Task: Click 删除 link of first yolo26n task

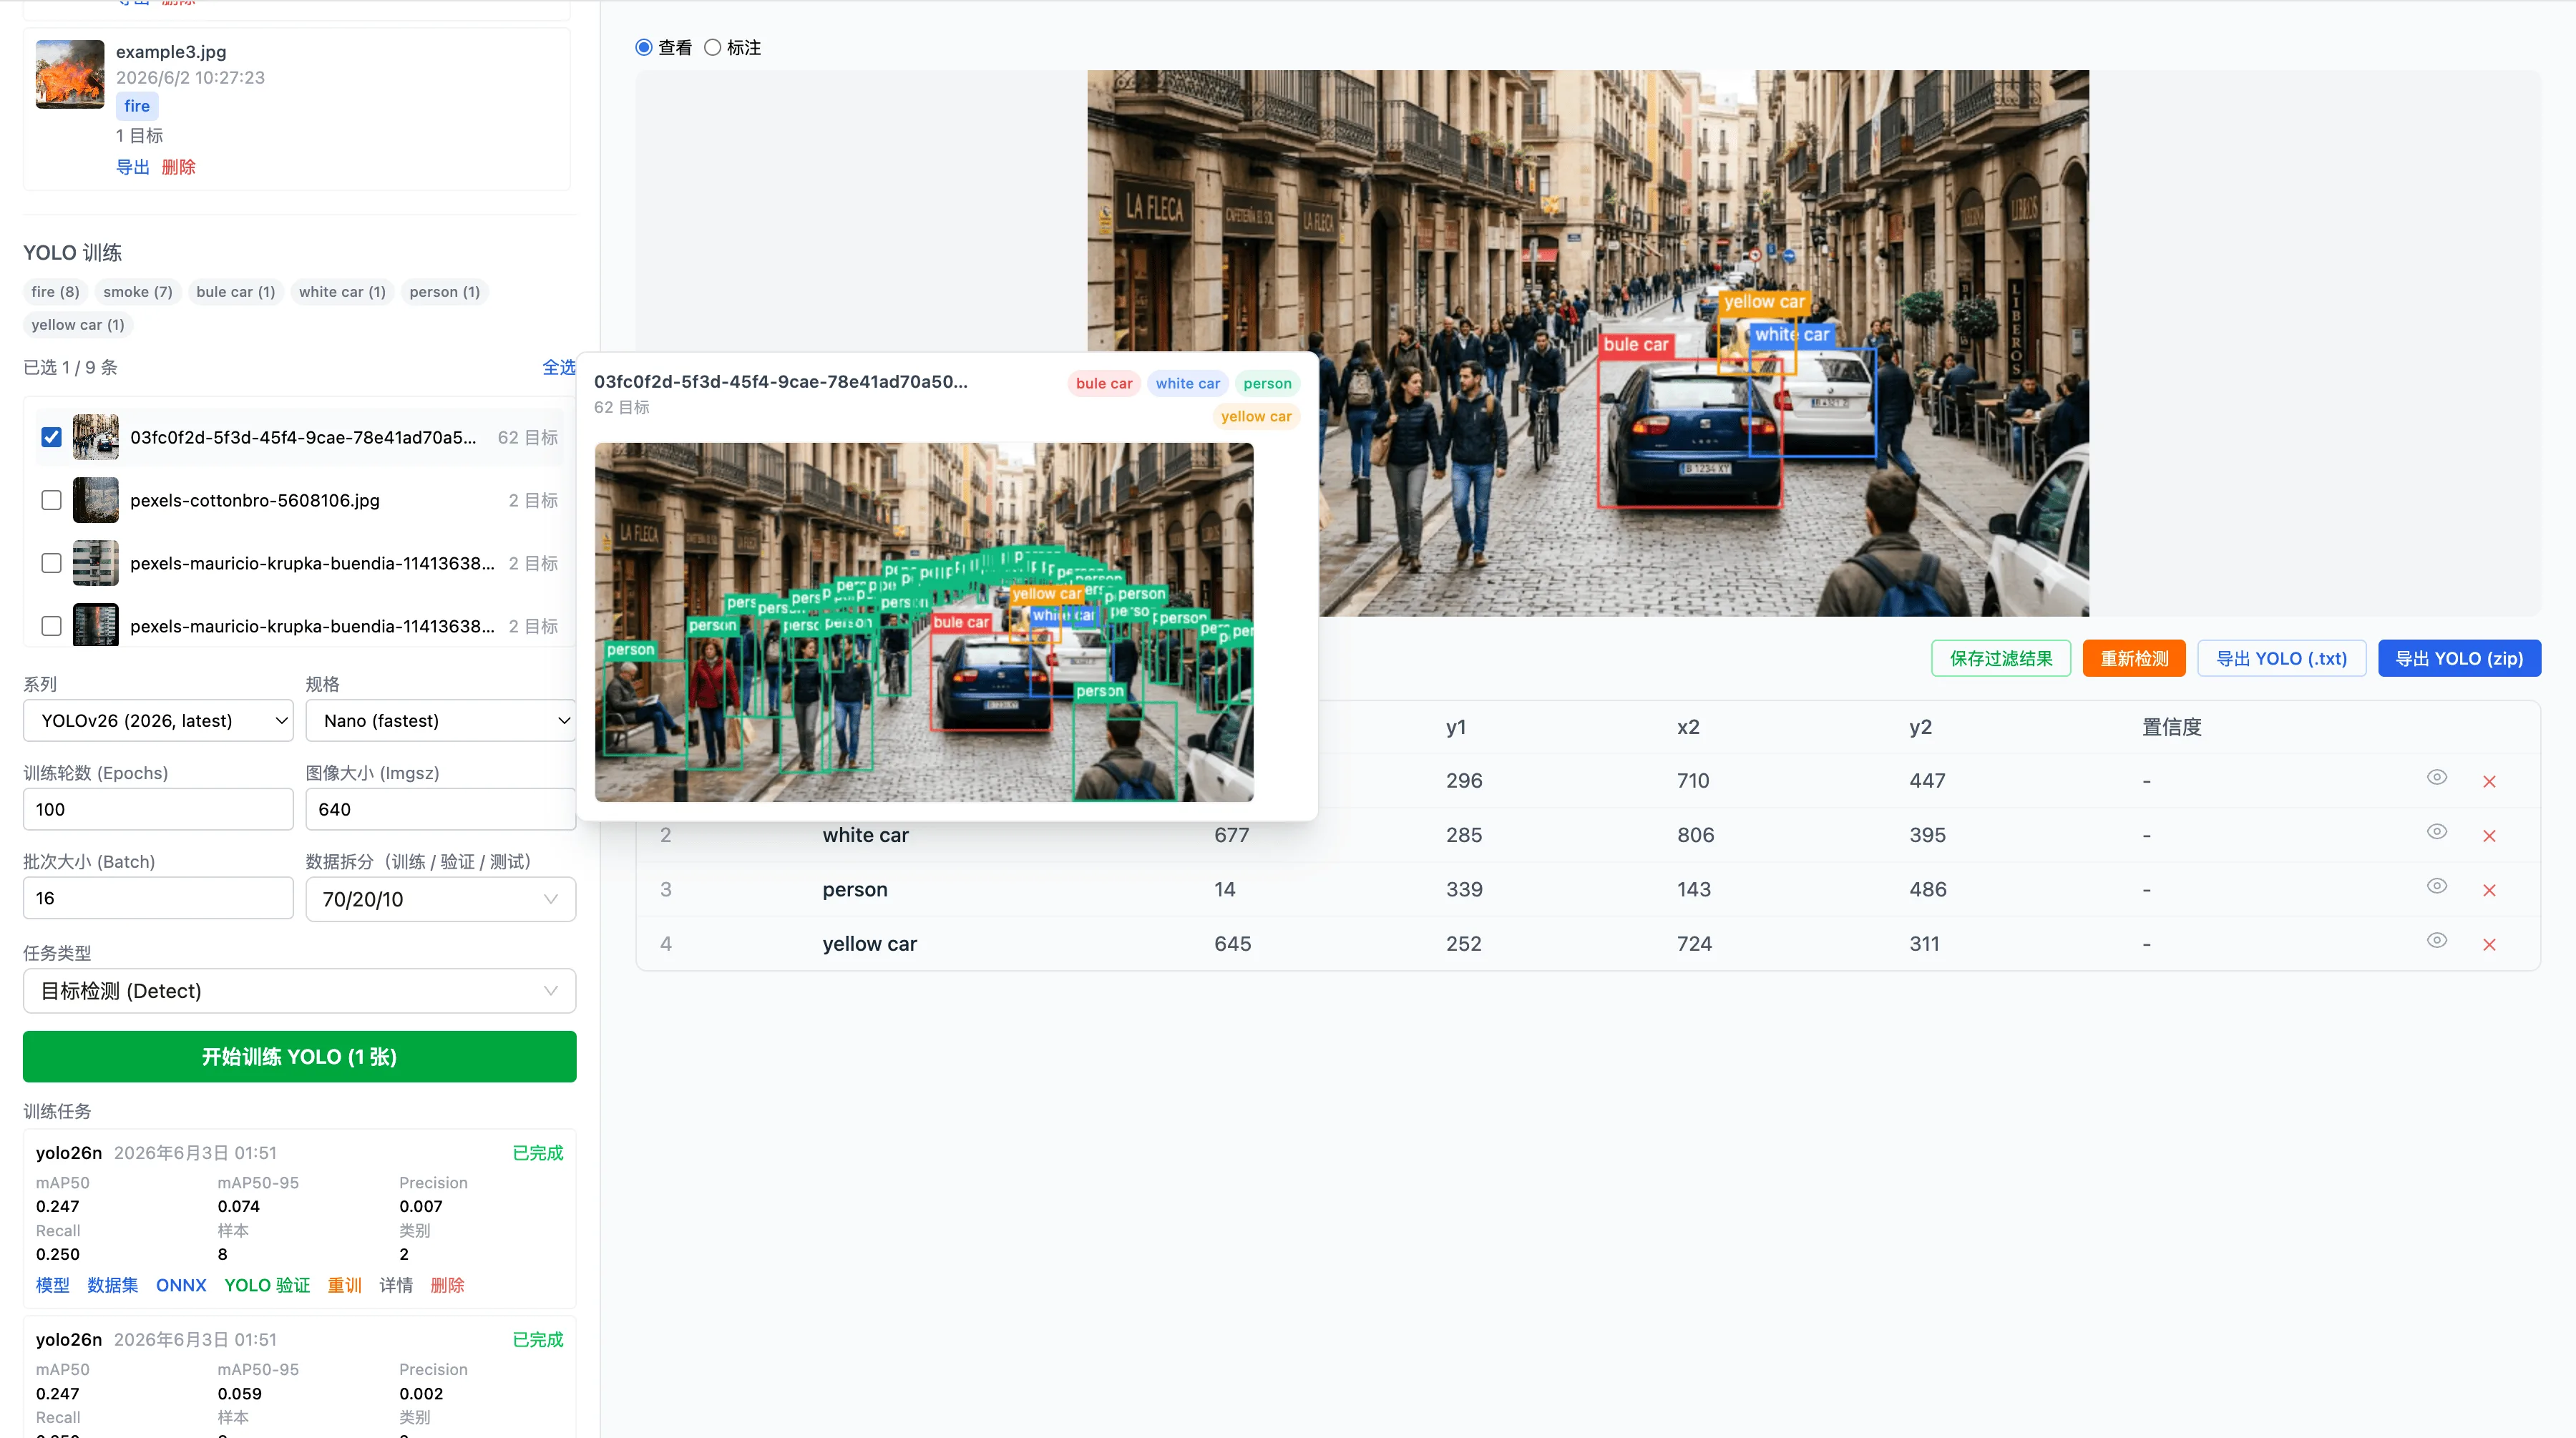Action: 447,1285
